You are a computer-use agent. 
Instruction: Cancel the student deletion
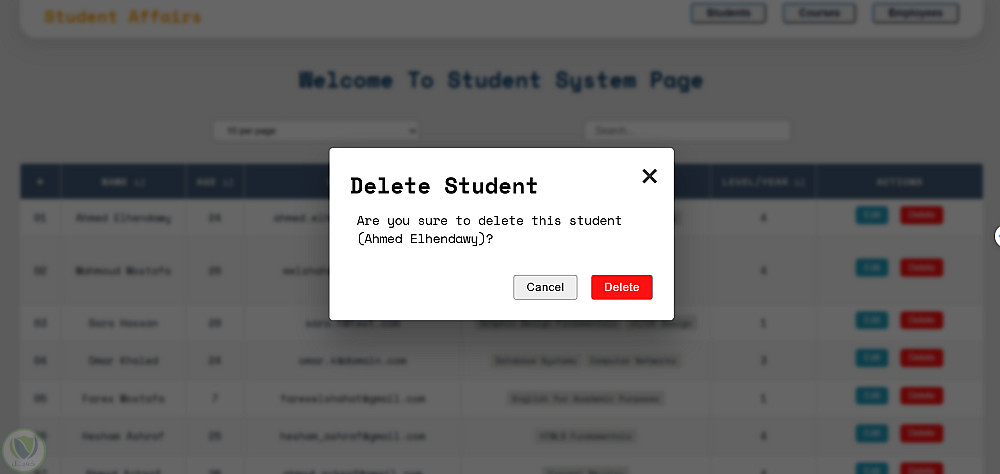[545, 287]
